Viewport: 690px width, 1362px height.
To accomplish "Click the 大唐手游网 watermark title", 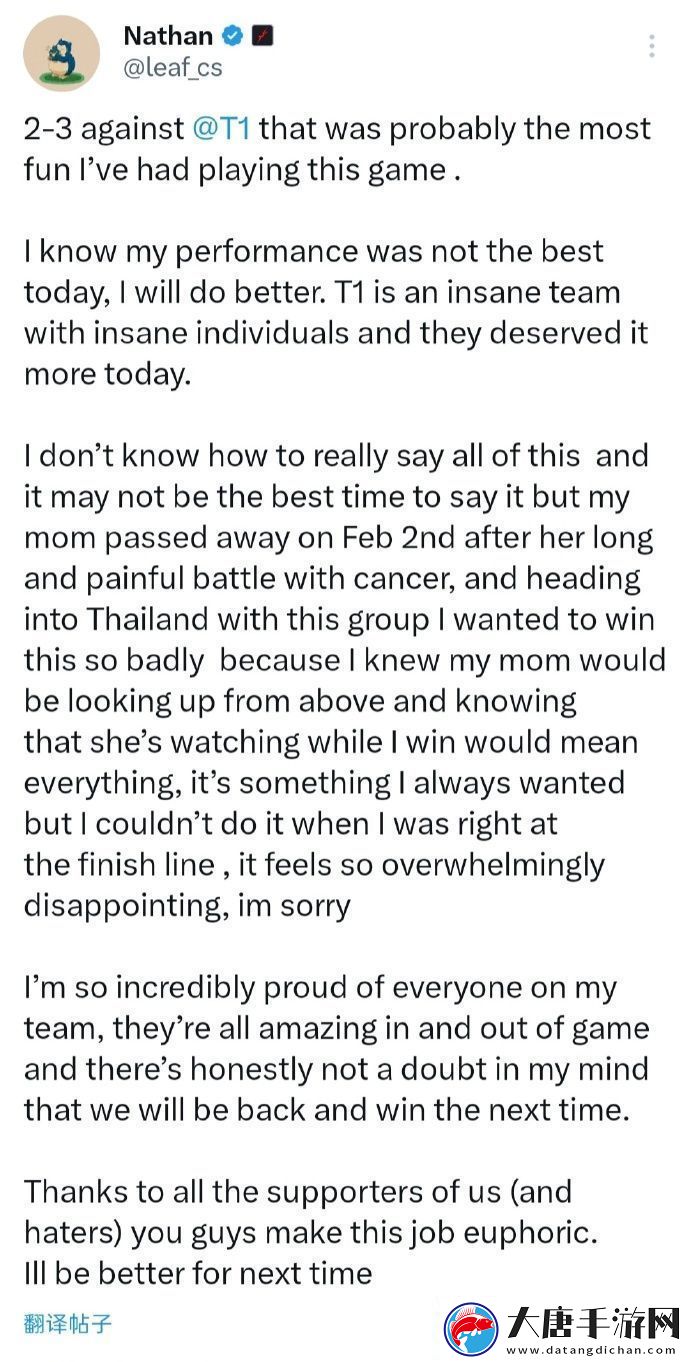I will pos(591,1321).
